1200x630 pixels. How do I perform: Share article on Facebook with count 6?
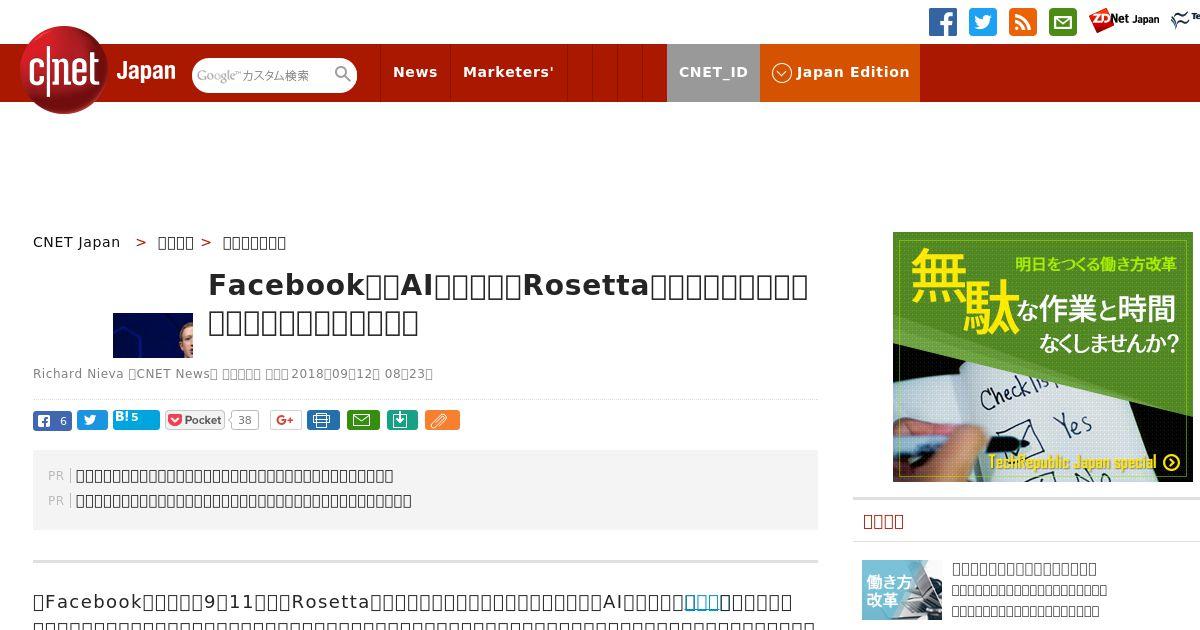coord(52,420)
